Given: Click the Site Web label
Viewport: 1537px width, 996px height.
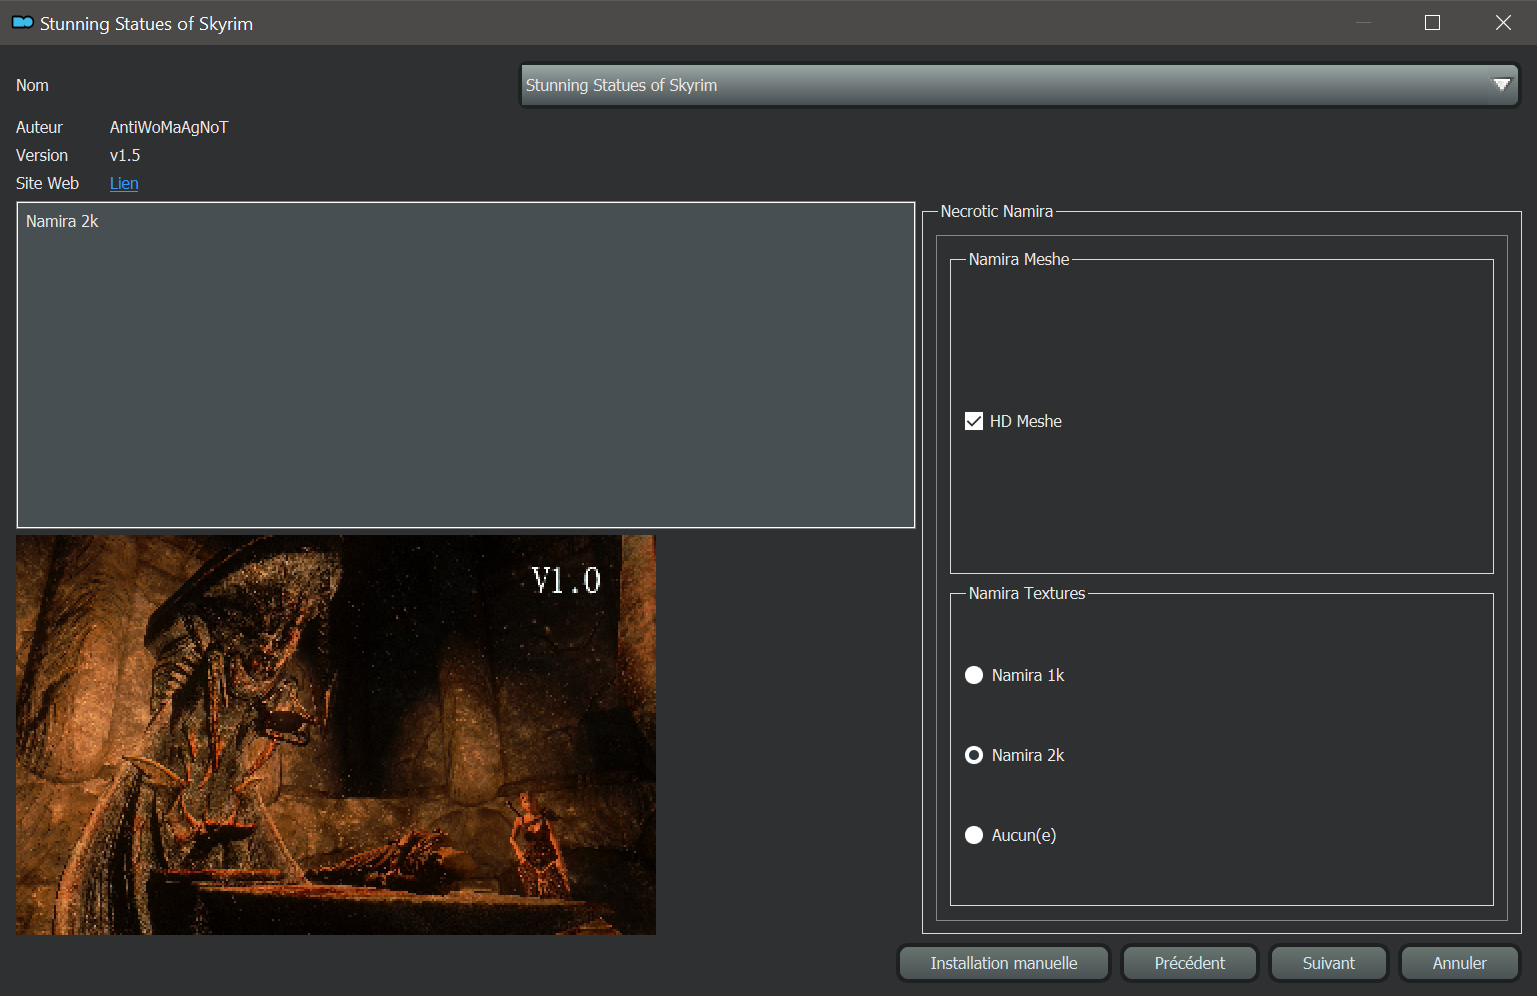Looking at the screenshot, I should (47, 183).
